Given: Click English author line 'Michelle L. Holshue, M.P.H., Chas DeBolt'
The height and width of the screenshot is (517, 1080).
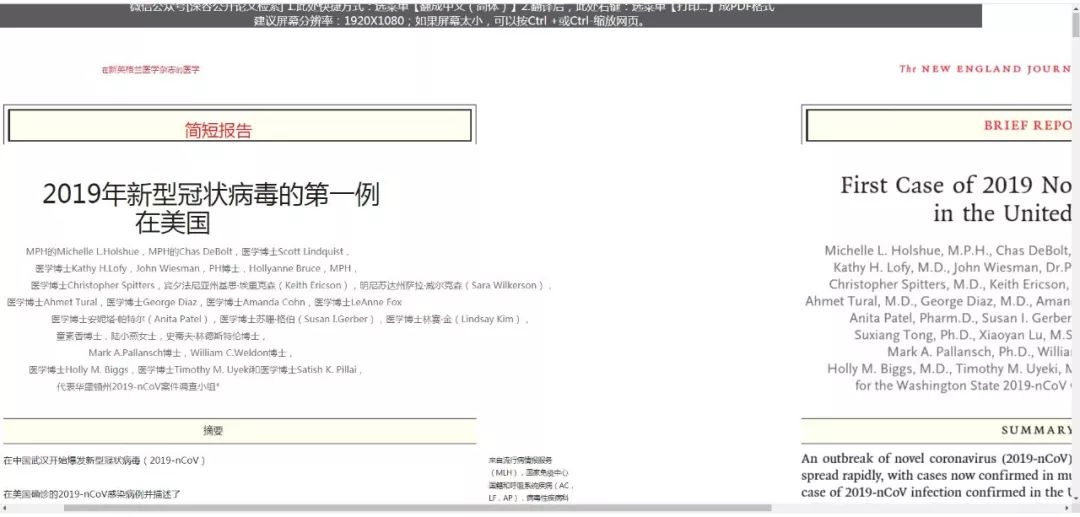Looking at the screenshot, I should coord(948,251).
